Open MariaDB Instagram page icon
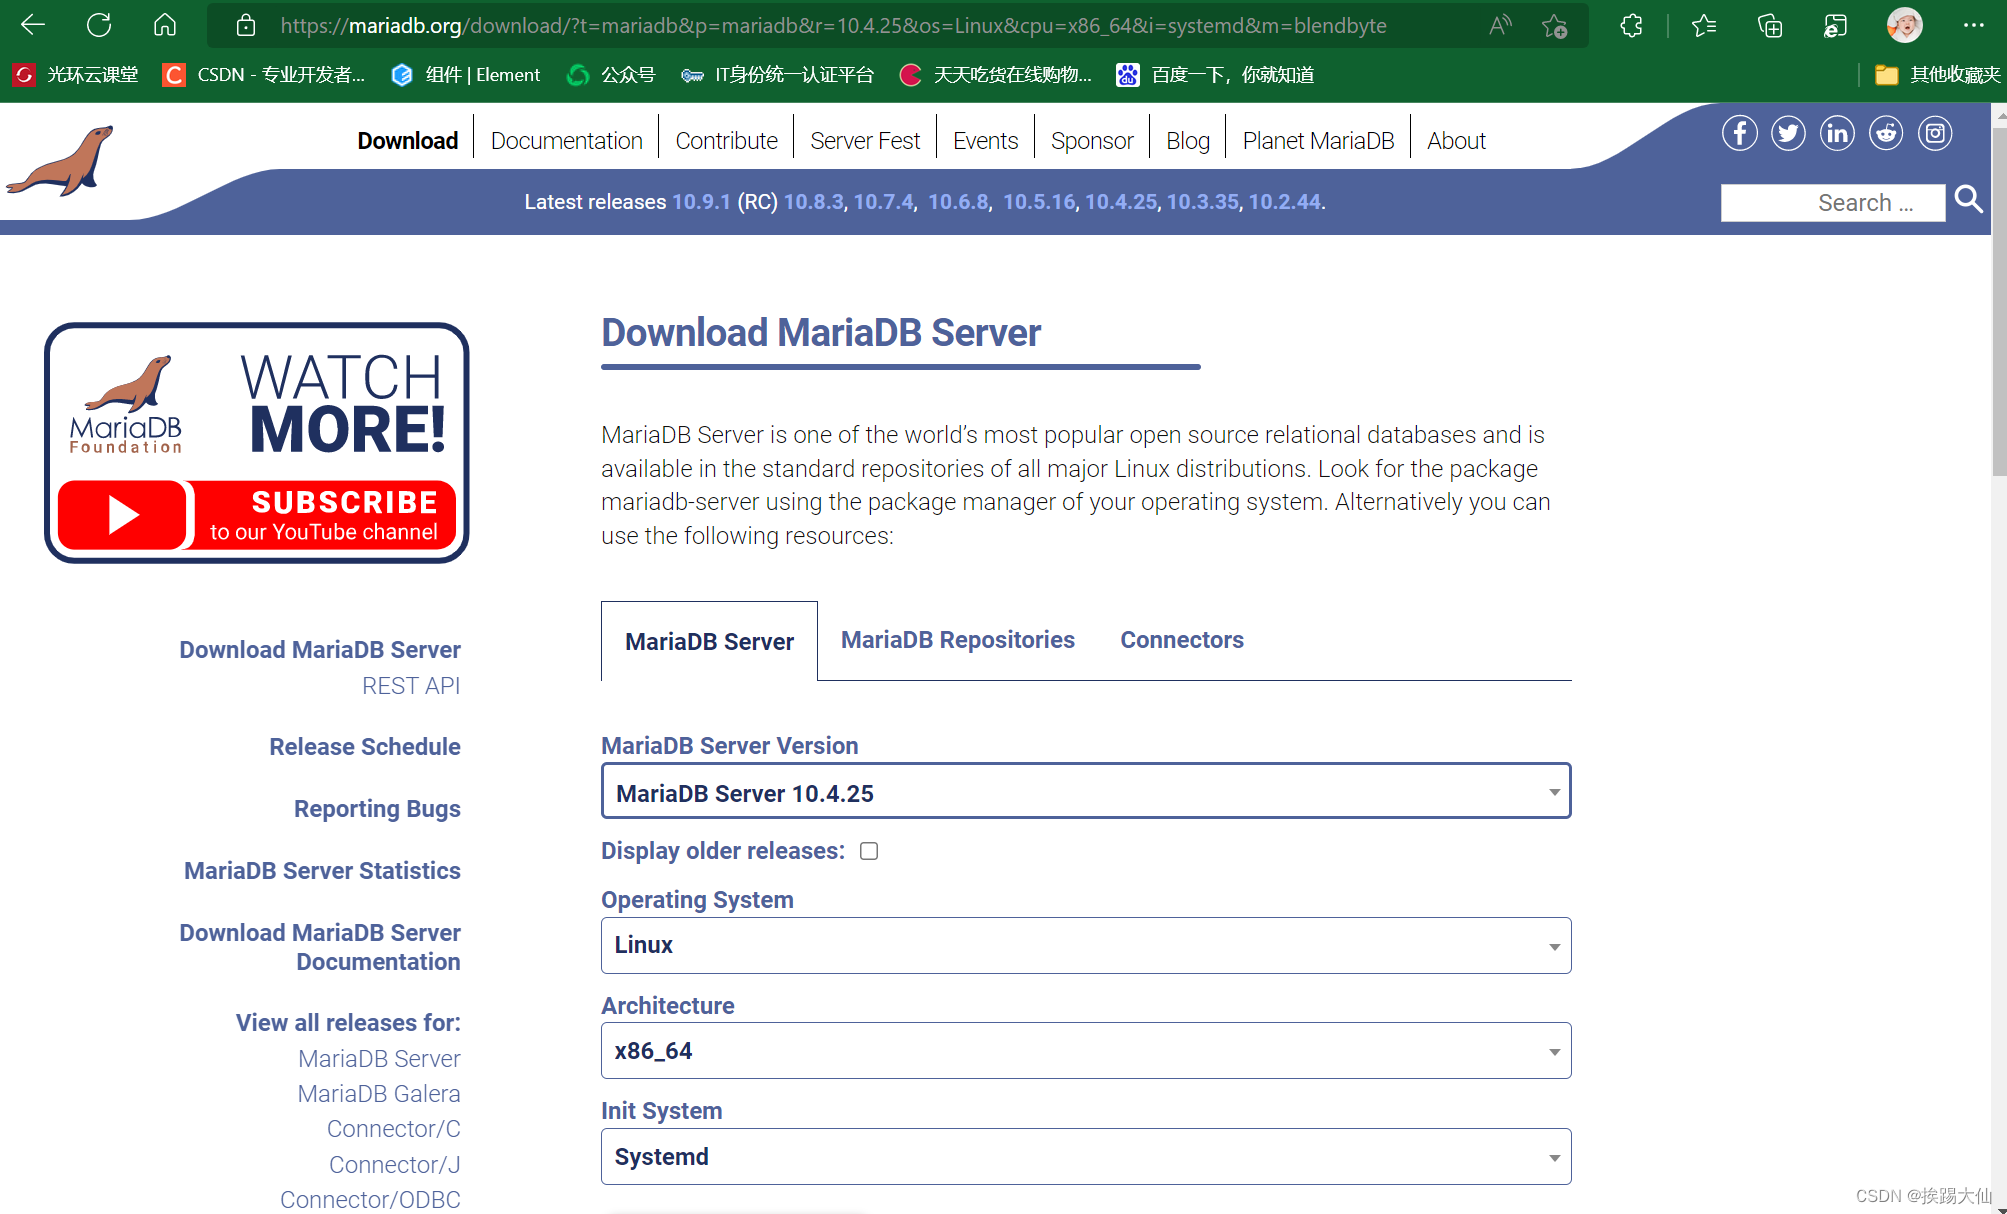This screenshot has width=2007, height=1214. 1935,134
